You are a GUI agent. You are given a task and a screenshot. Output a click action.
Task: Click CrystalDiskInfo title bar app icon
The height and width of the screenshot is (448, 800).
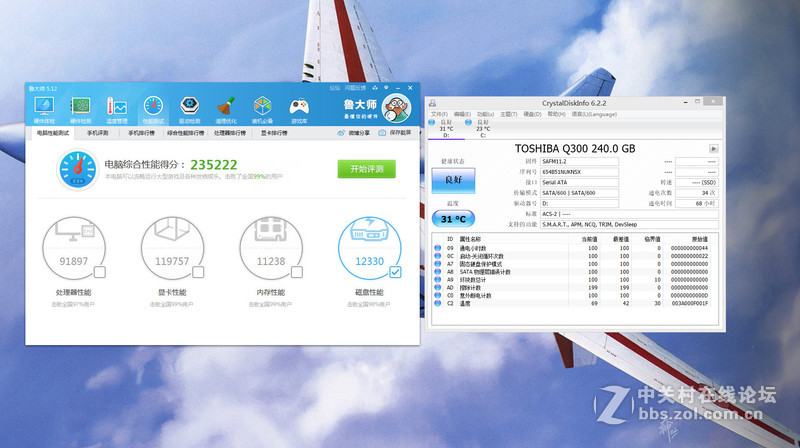(433, 103)
